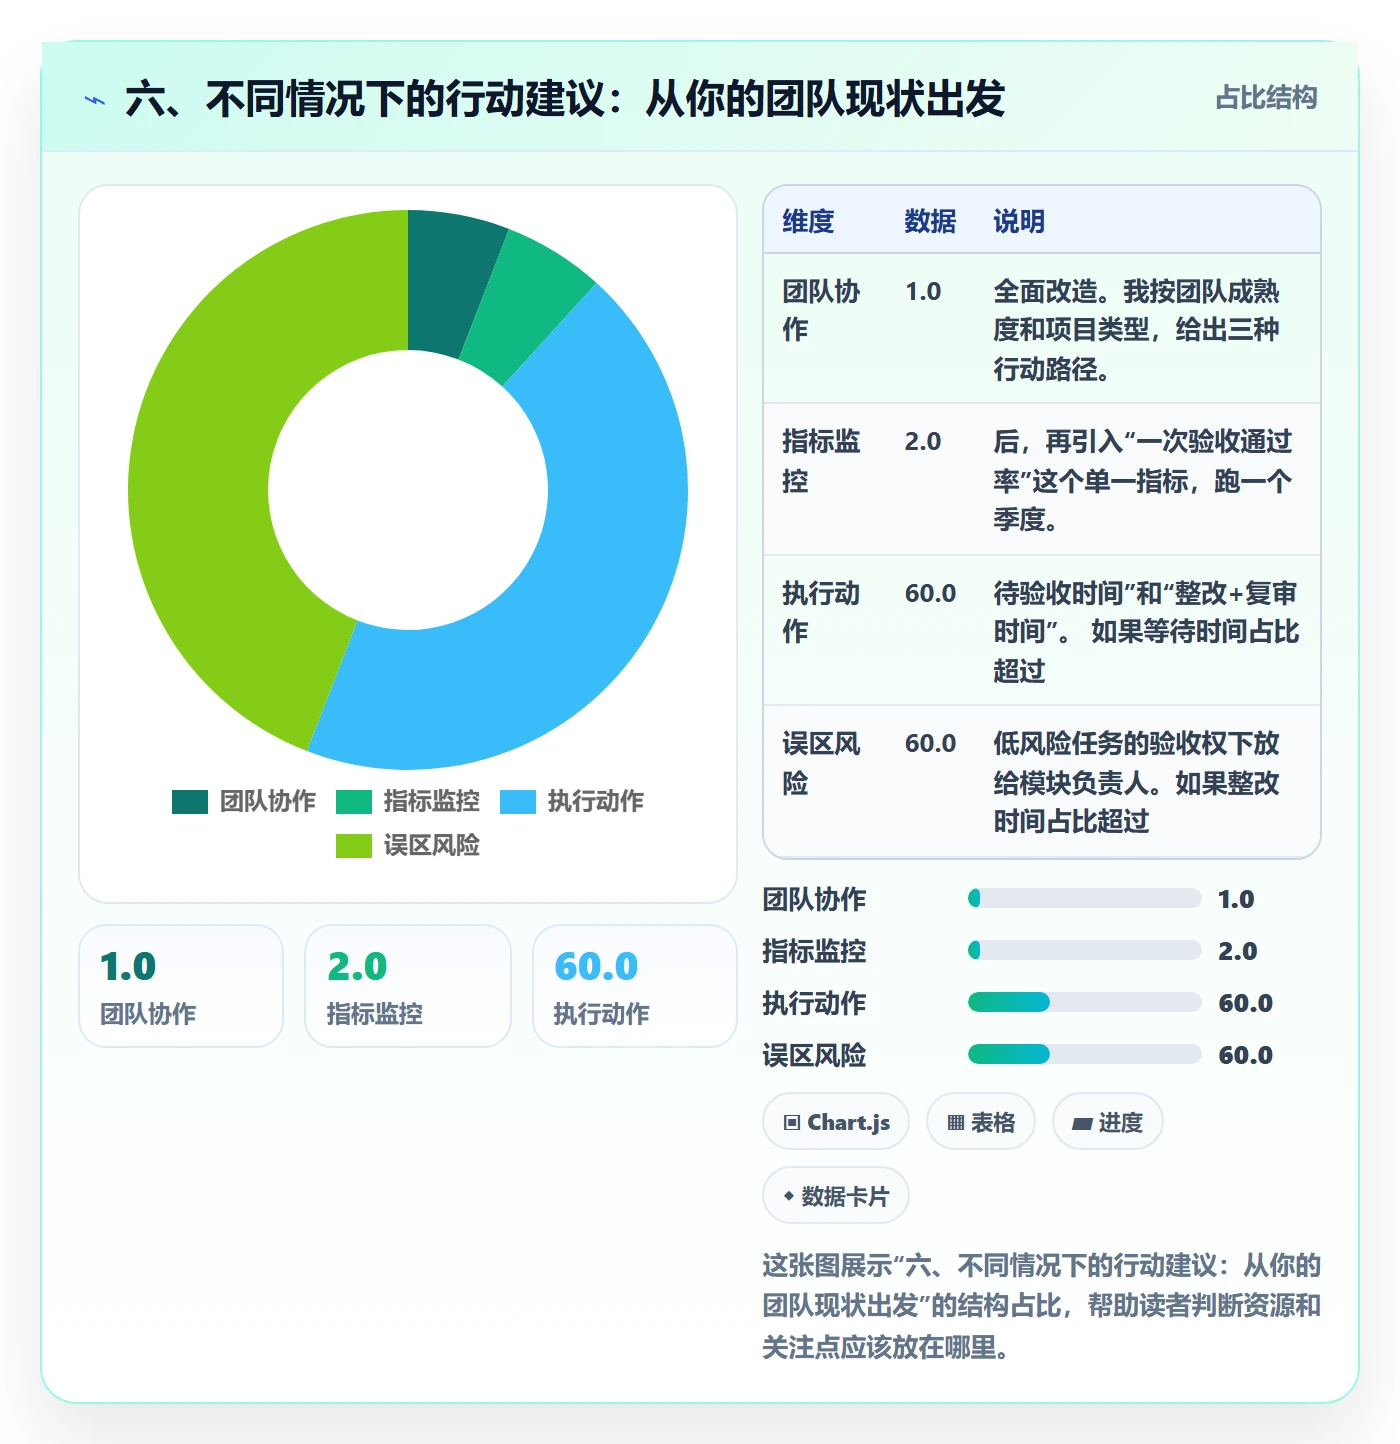Click the description starting with 待验收时间
Viewport: 1400px width, 1444px height.
point(1146,632)
